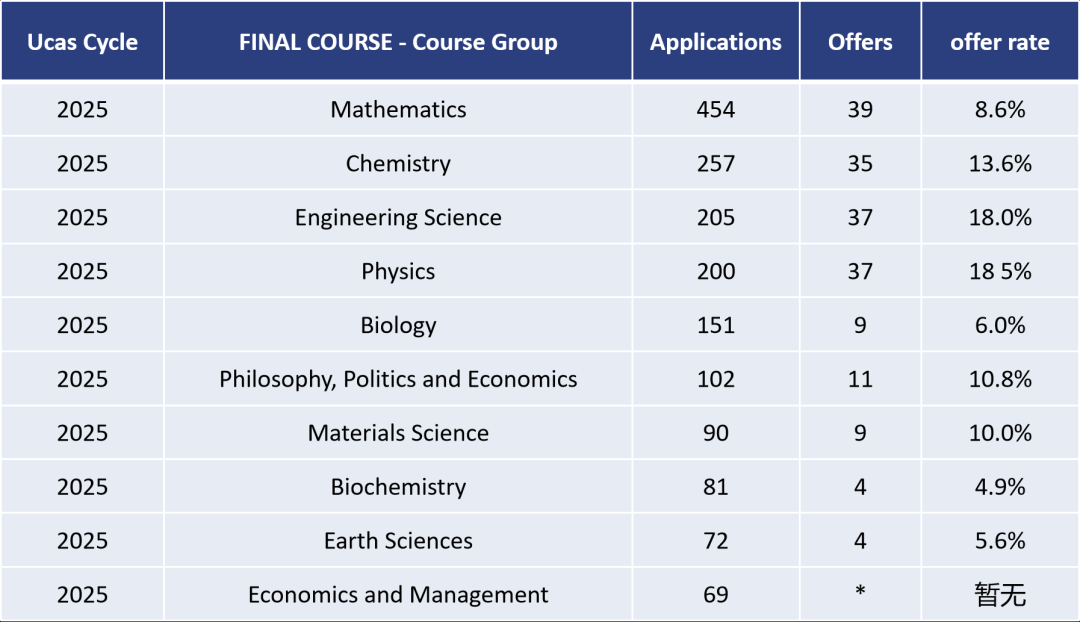
Task: Click the FINAL COURSE - Course Group header
Action: coord(398,42)
